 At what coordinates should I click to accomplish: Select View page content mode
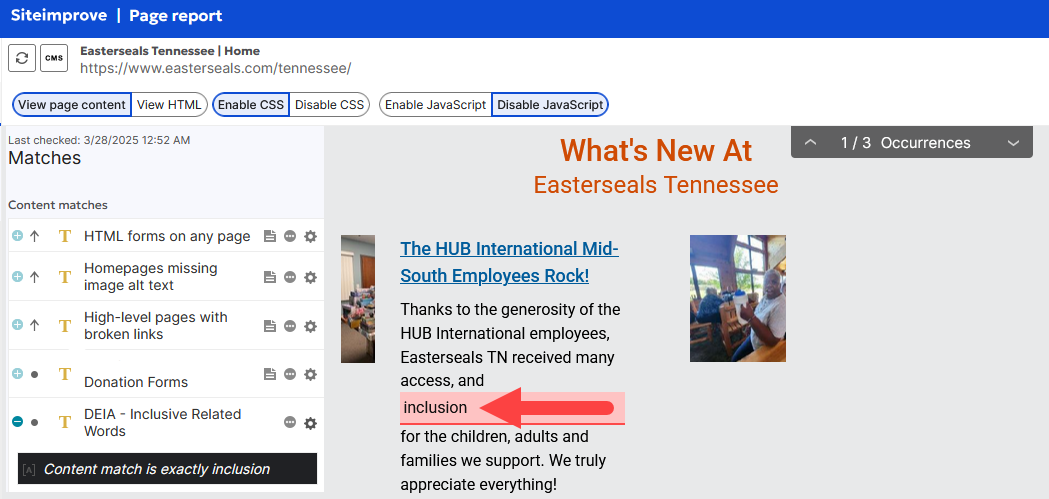tap(72, 104)
